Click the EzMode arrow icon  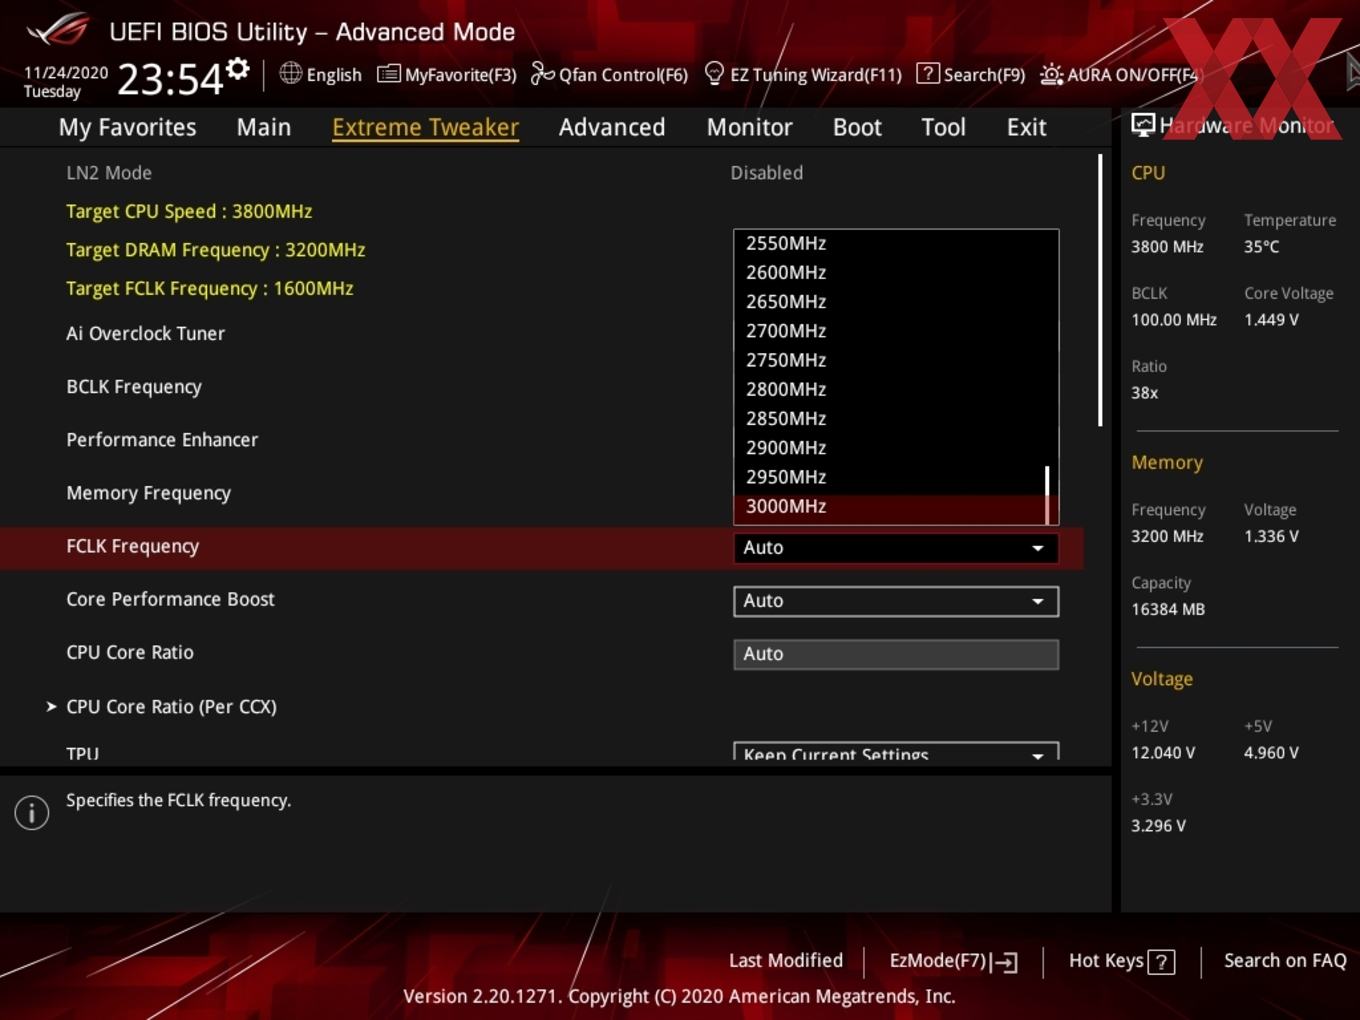pyautogui.click(x=1006, y=962)
